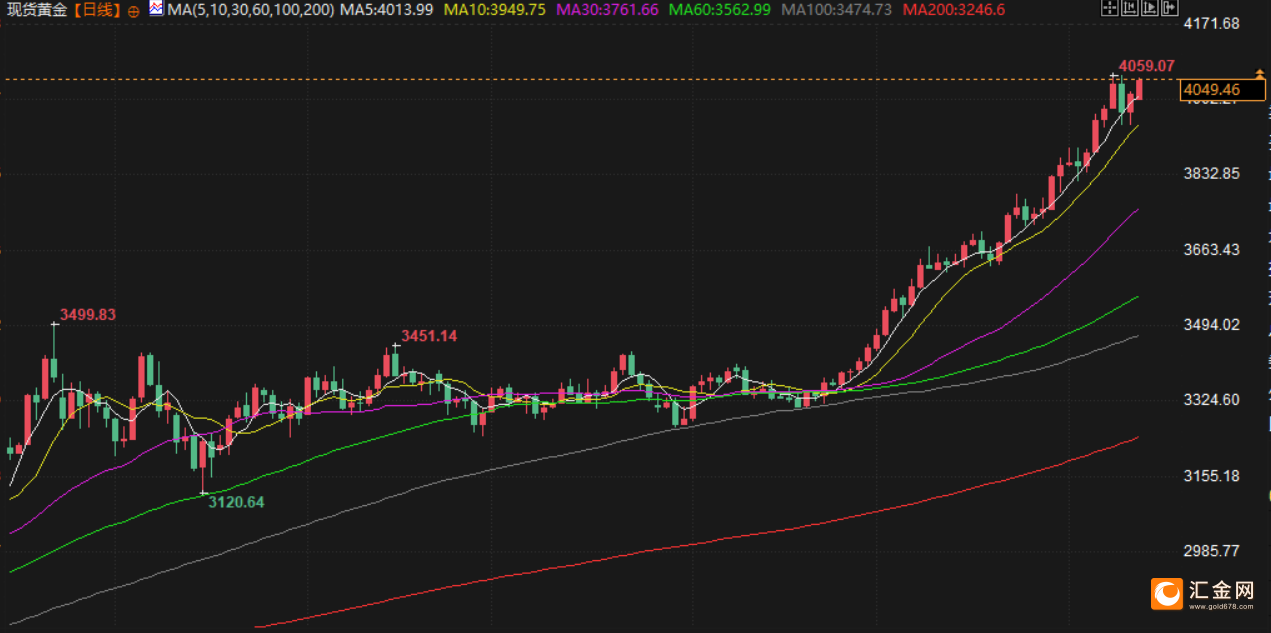The image size is (1271, 633).
Task: Click the magenta MA30:3761.66 legend value
Action: [x=609, y=10]
